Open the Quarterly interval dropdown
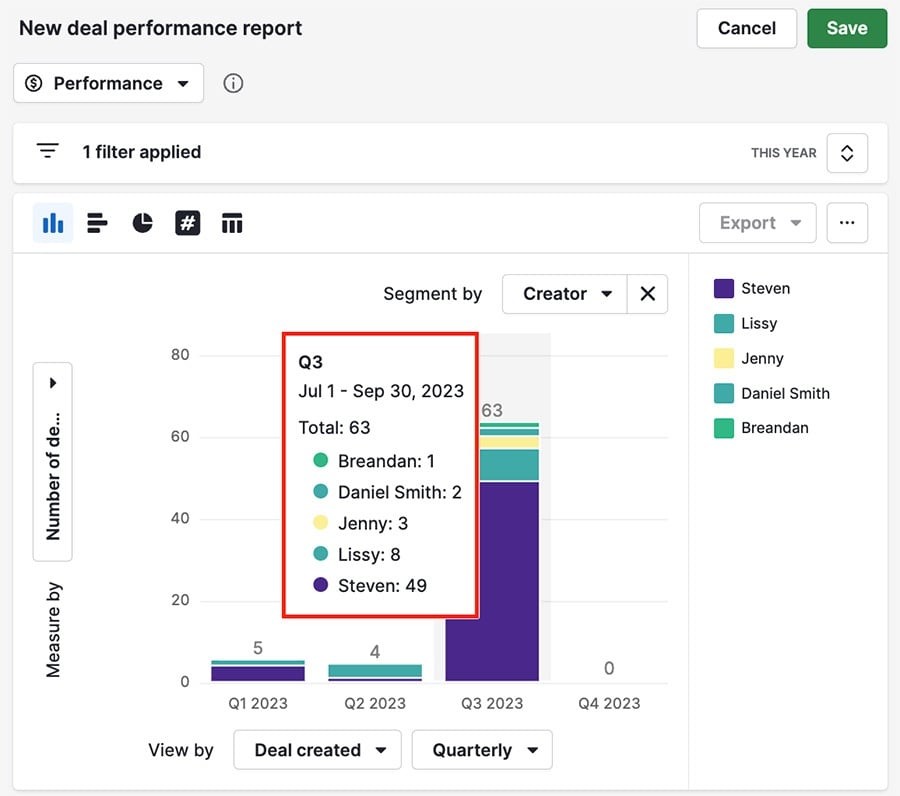900x796 pixels. tap(482, 749)
